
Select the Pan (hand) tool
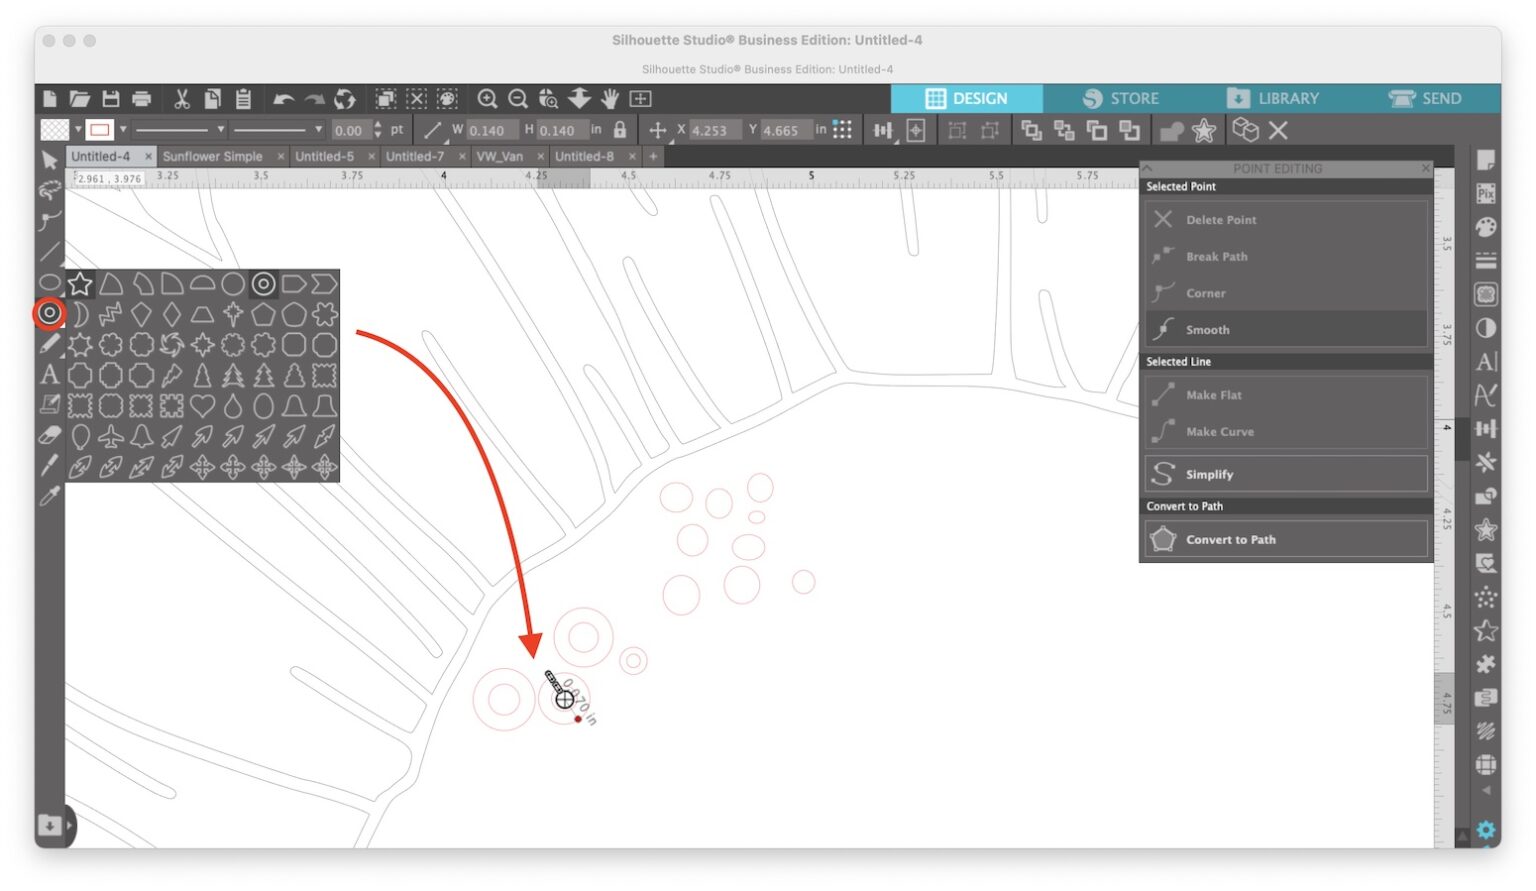click(x=610, y=99)
